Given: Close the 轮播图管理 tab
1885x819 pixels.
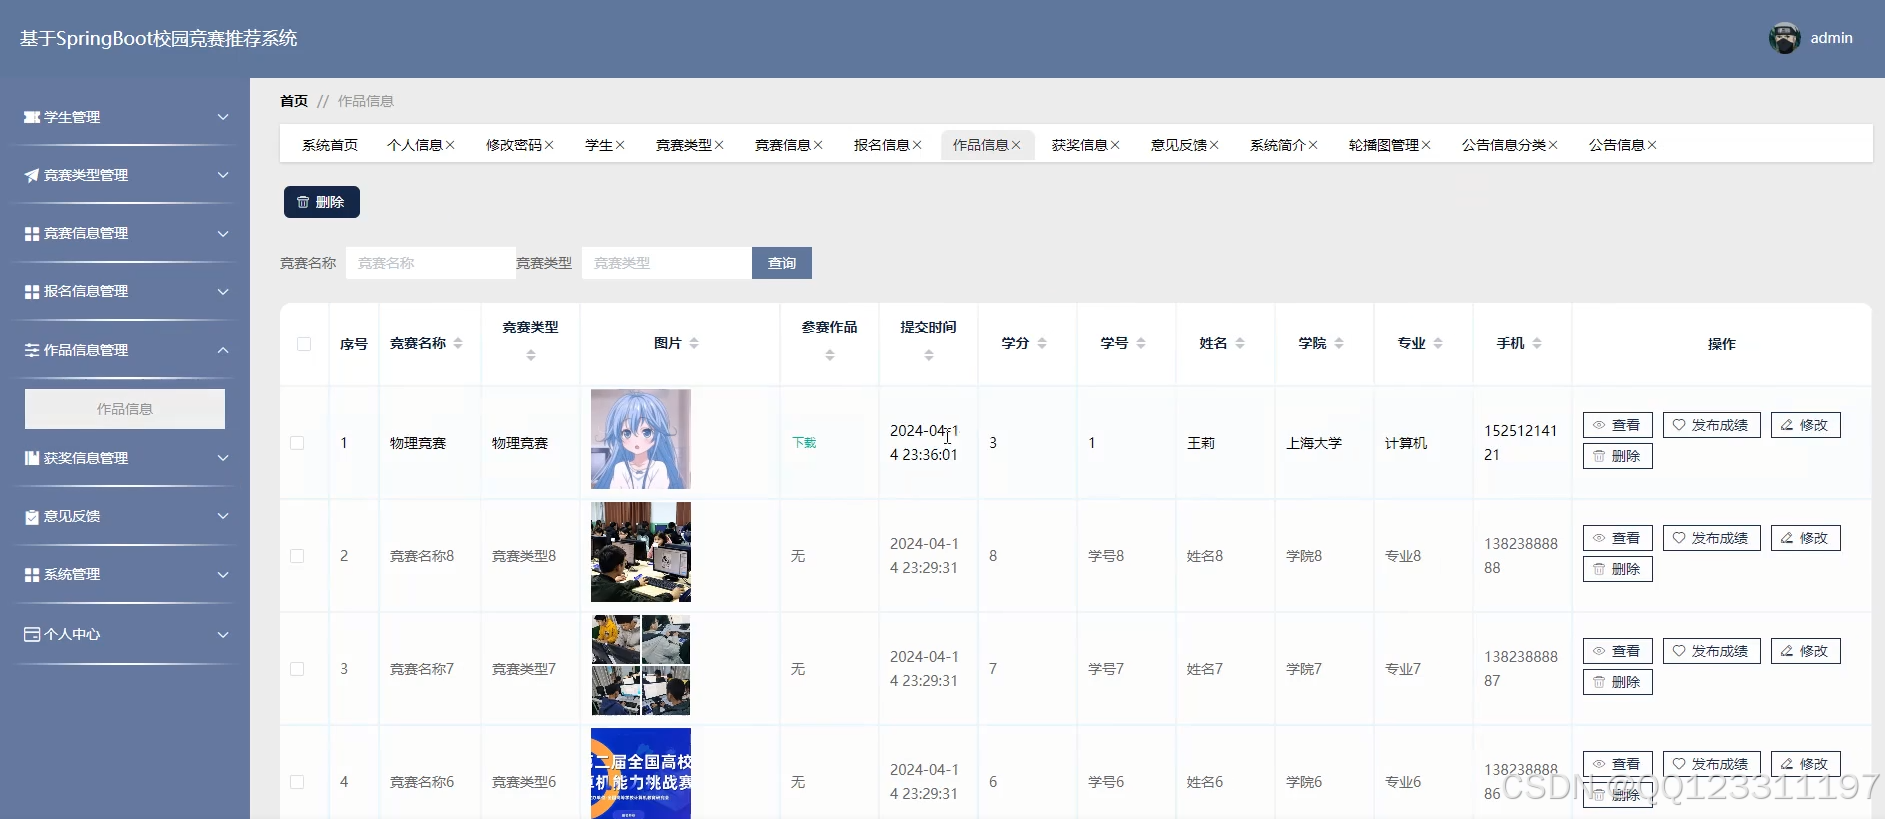Looking at the screenshot, I should point(1426,145).
